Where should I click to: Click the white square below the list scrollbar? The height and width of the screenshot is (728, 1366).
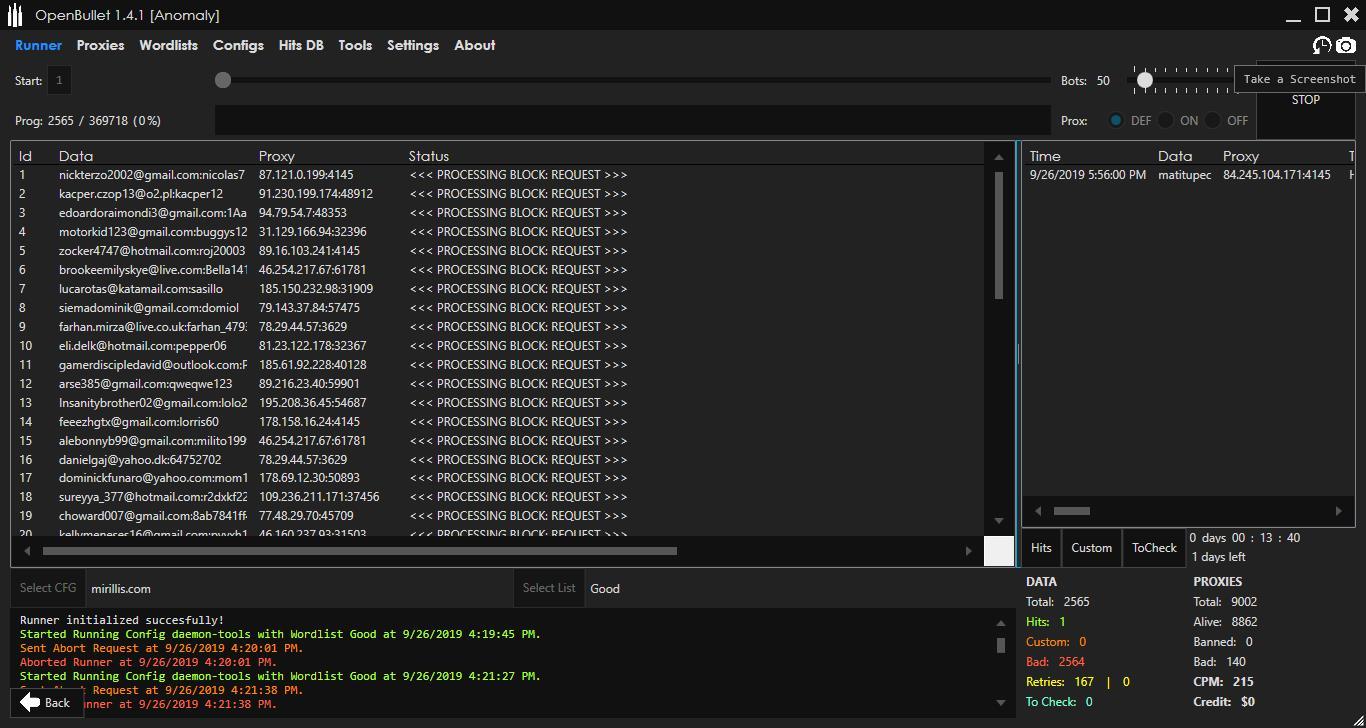point(999,551)
